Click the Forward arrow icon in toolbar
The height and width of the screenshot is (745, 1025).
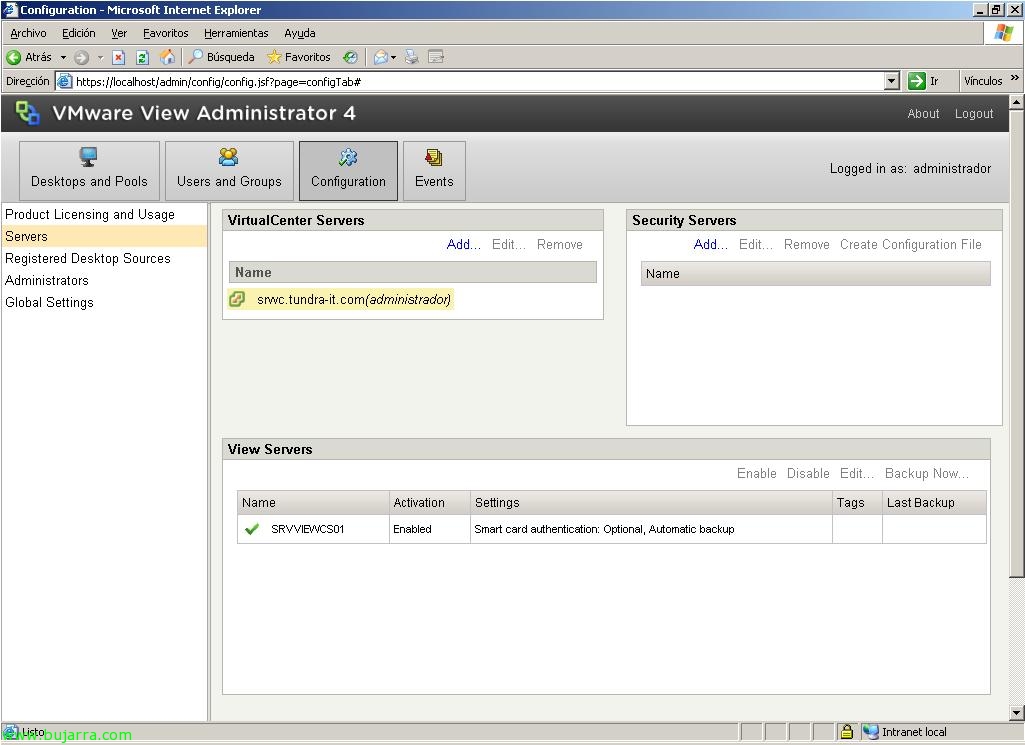(81, 58)
